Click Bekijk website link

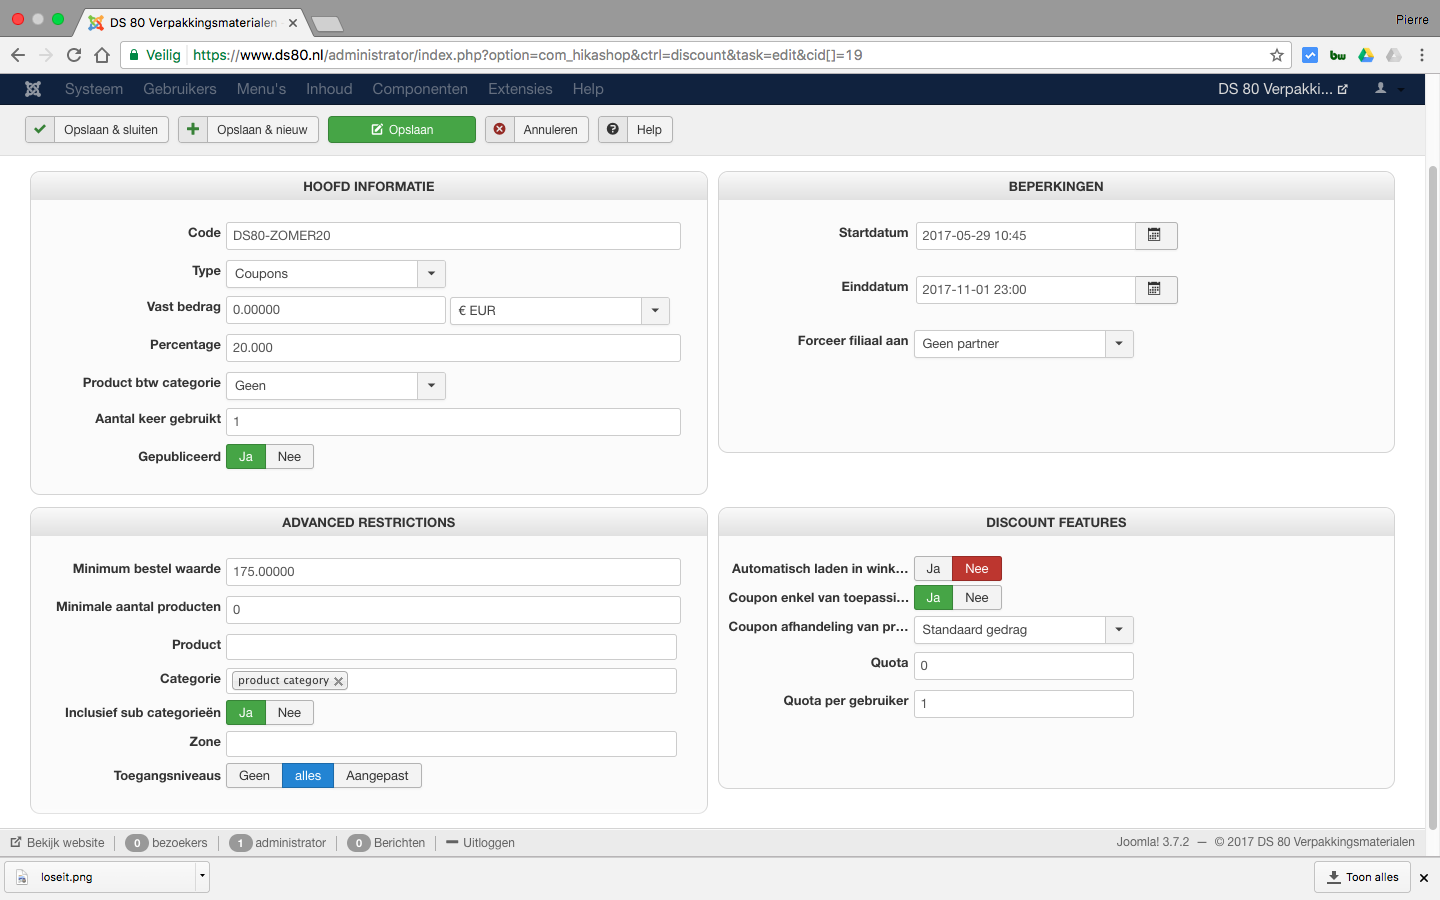point(58,843)
